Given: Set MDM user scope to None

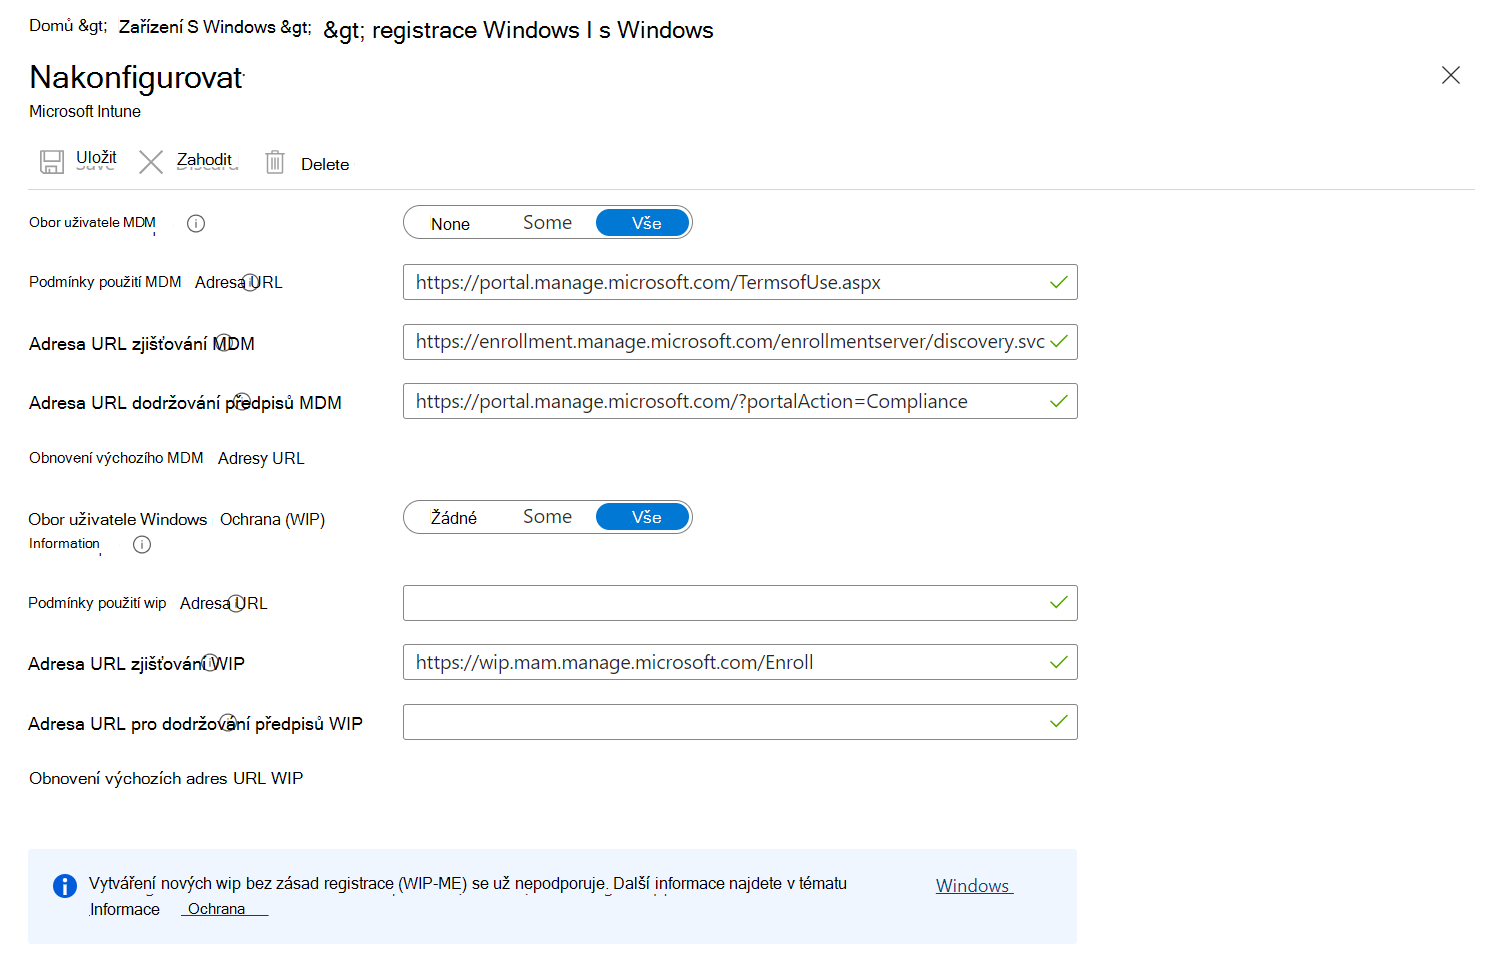Looking at the screenshot, I should (x=451, y=223).
